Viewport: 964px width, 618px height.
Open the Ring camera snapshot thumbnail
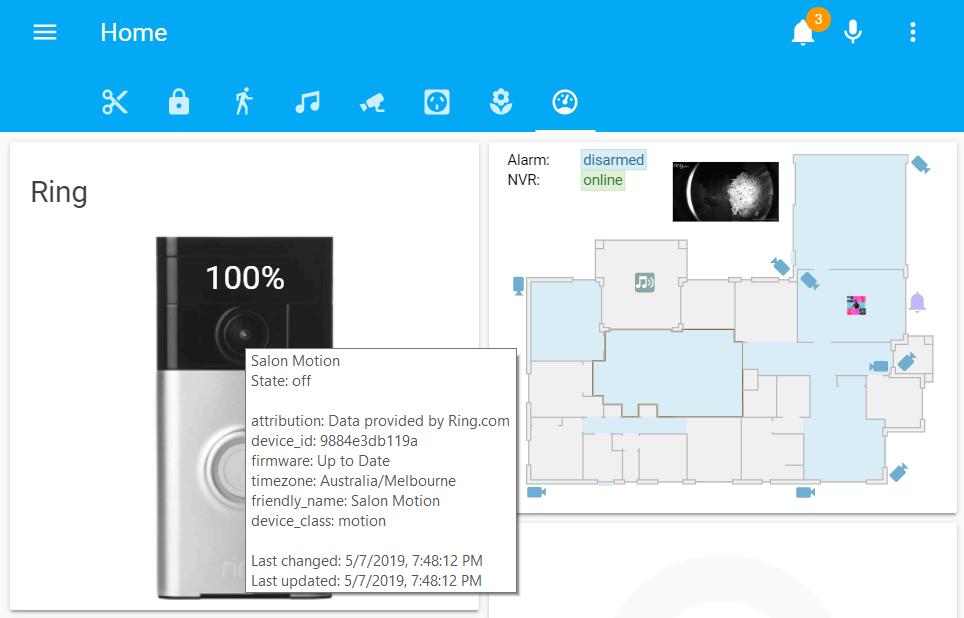[x=725, y=191]
